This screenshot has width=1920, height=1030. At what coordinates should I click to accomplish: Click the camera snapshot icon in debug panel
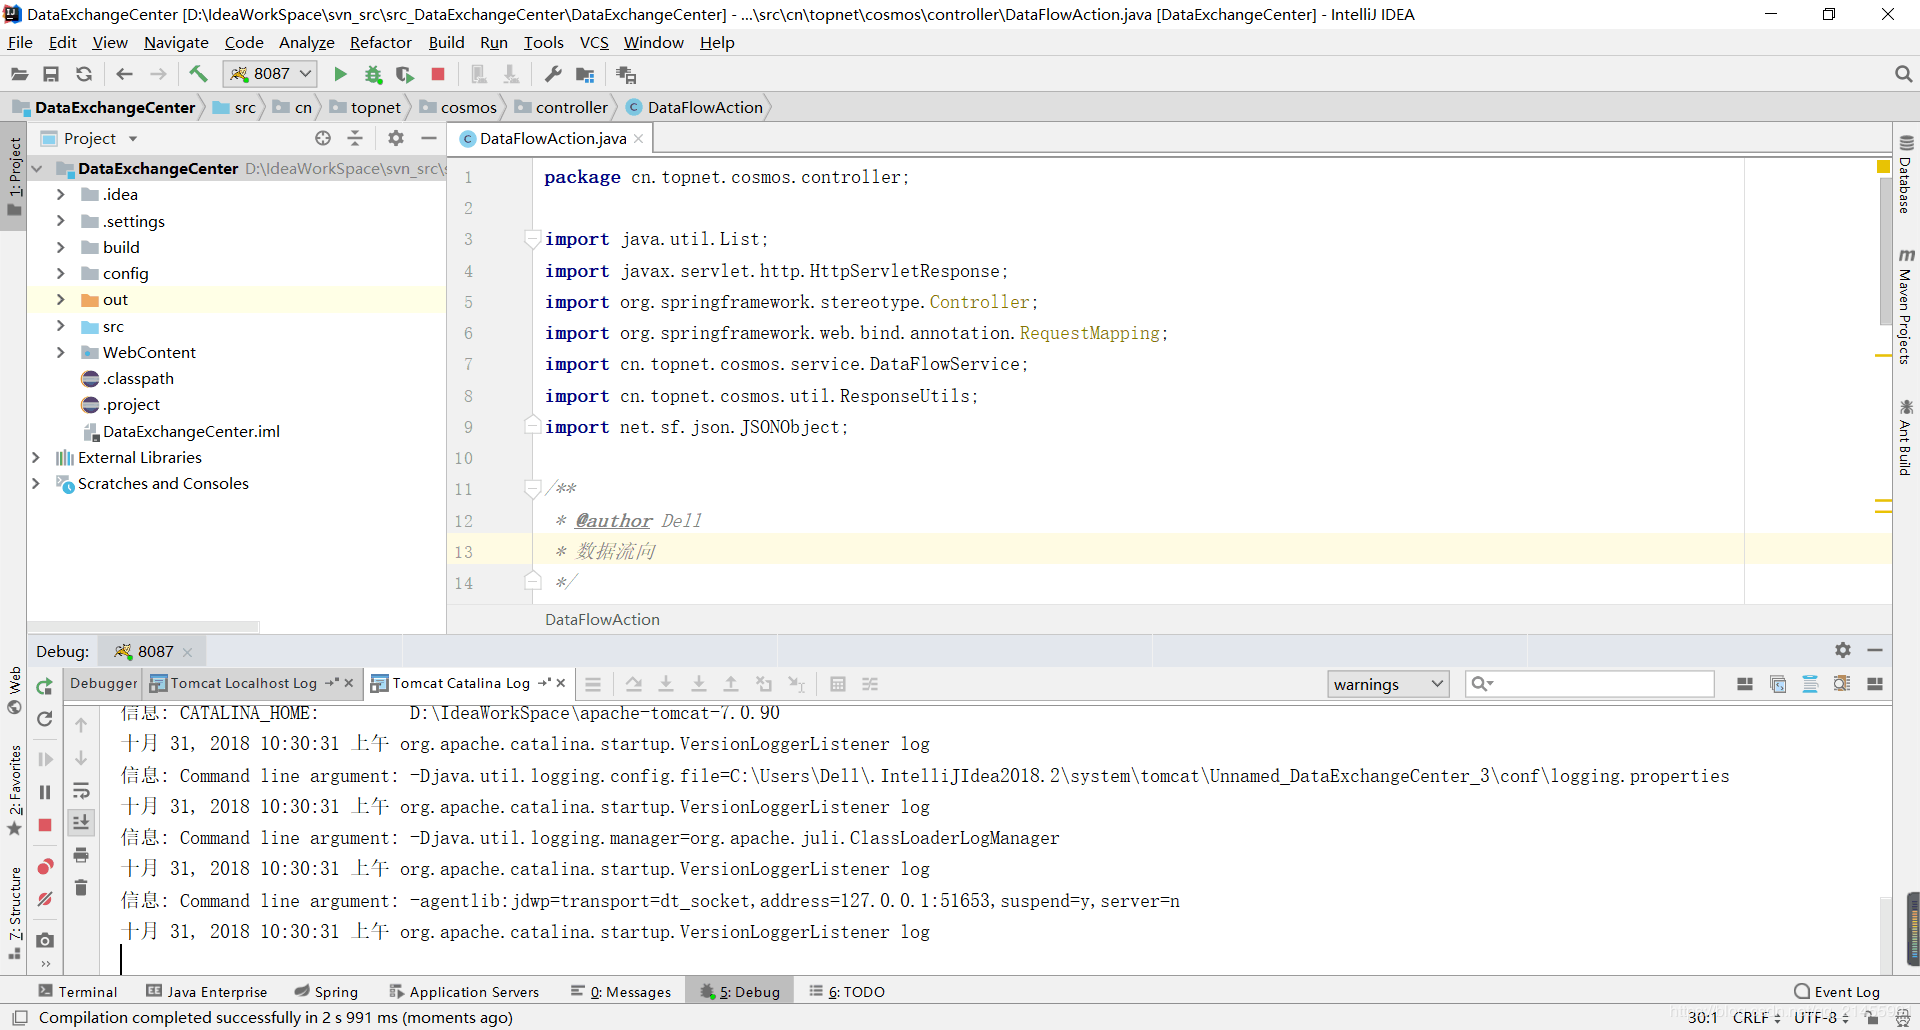pos(44,940)
